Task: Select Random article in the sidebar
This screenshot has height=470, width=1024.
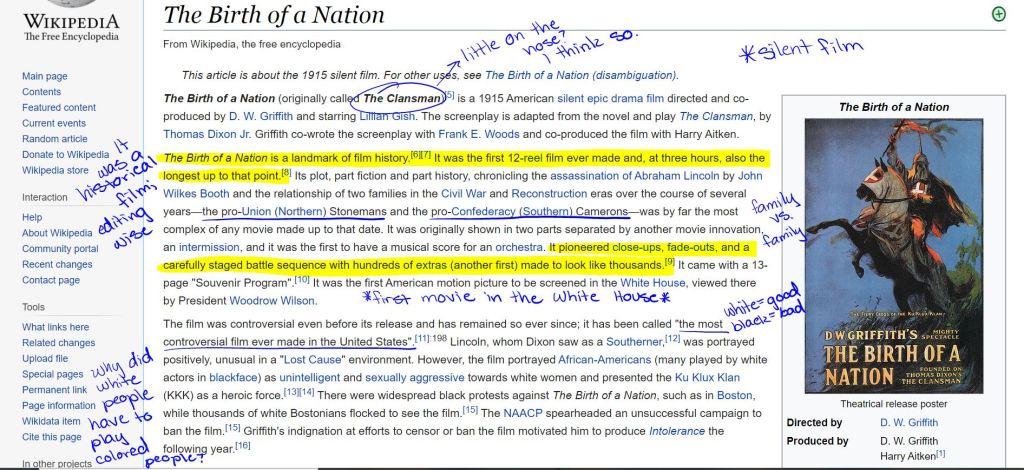Action: click(x=55, y=139)
